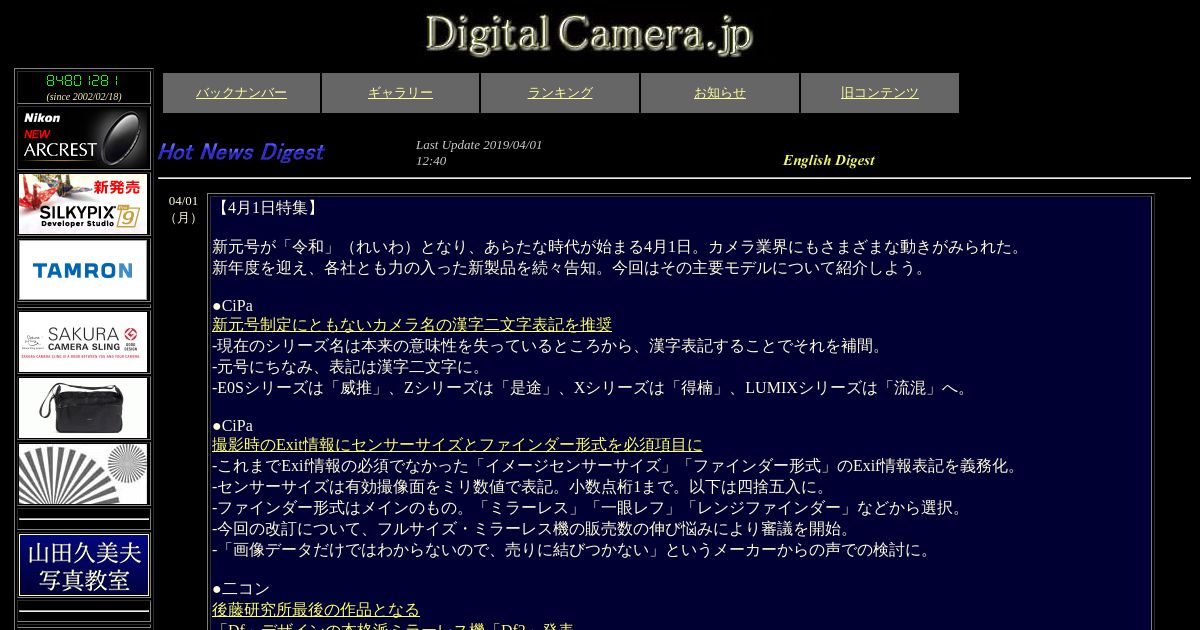Image resolution: width=1200 pixels, height=630 pixels.
Task: Click the line starting 新元号が「令和」
Action: (x=619, y=247)
